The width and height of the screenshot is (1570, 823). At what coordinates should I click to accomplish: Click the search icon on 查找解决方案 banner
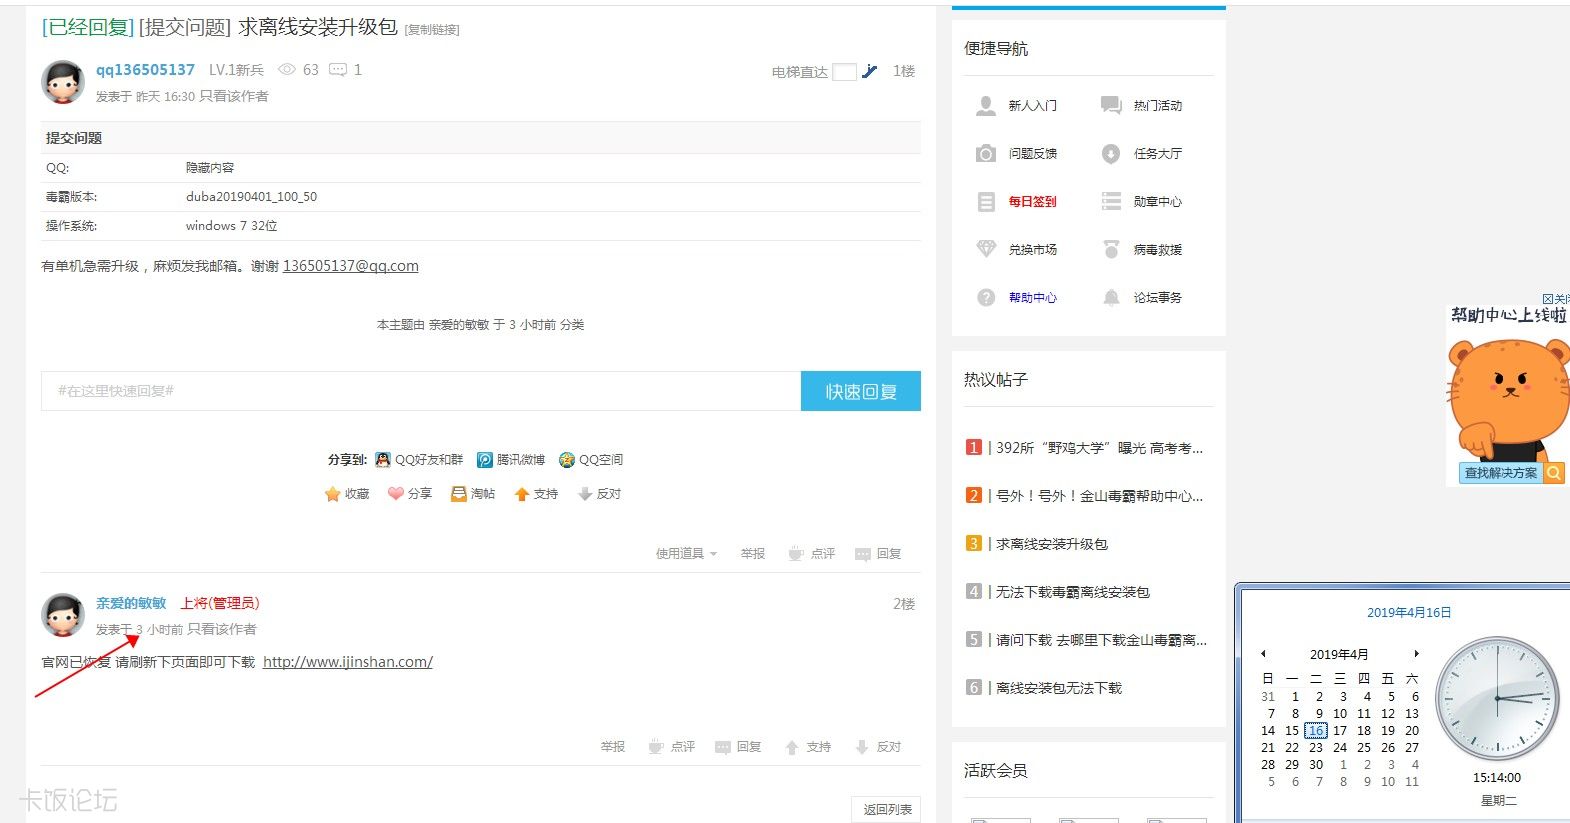pos(1554,473)
